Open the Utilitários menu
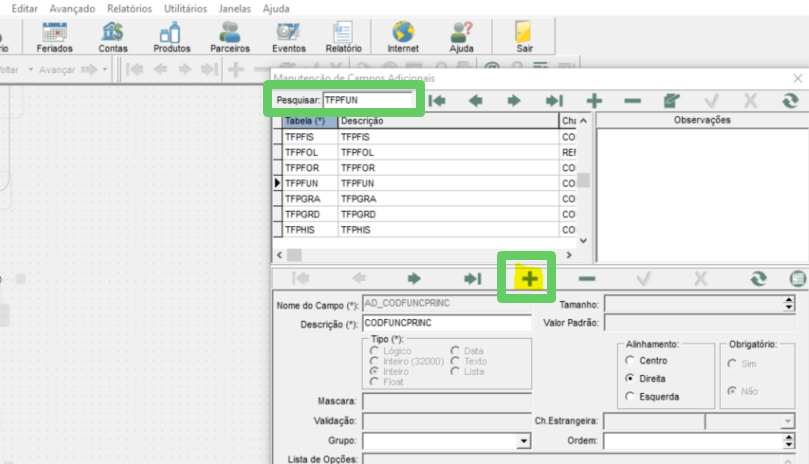809x464 pixels. coord(185,9)
